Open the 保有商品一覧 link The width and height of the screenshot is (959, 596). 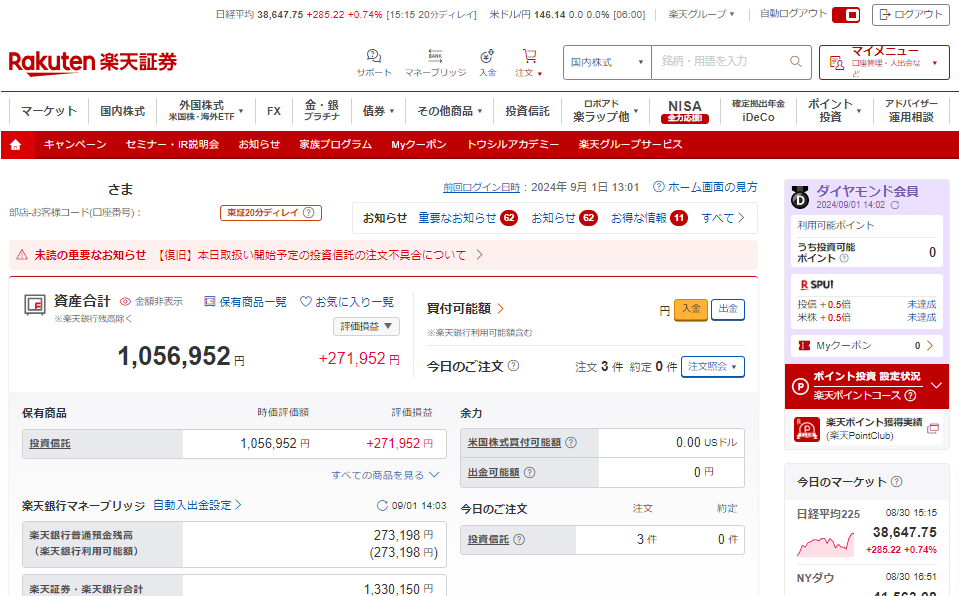[x=245, y=302]
